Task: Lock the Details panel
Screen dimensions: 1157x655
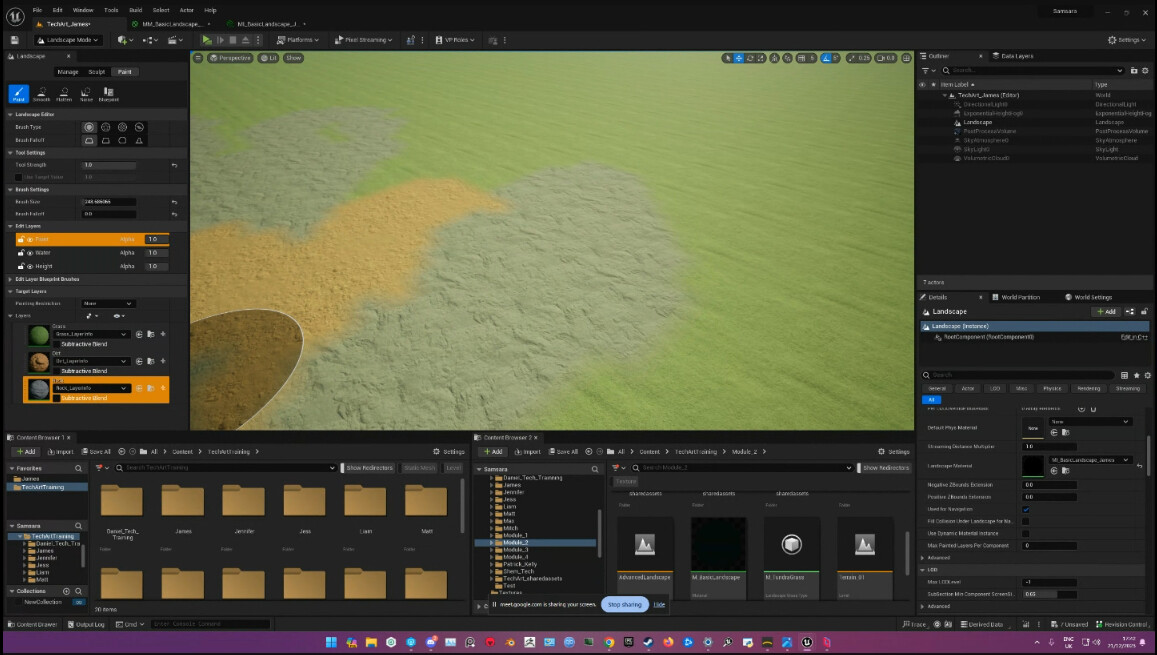Action: (x=1144, y=311)
